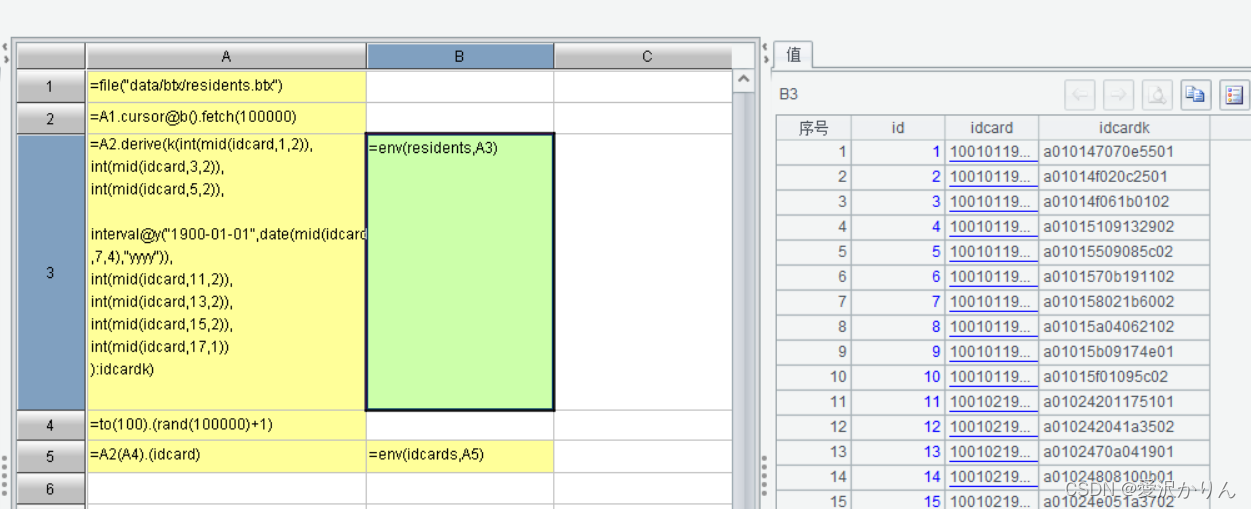Click cell A3 with A2.derive formula
This screenshot has width=1251, height=509.
[x=226, y=272]
